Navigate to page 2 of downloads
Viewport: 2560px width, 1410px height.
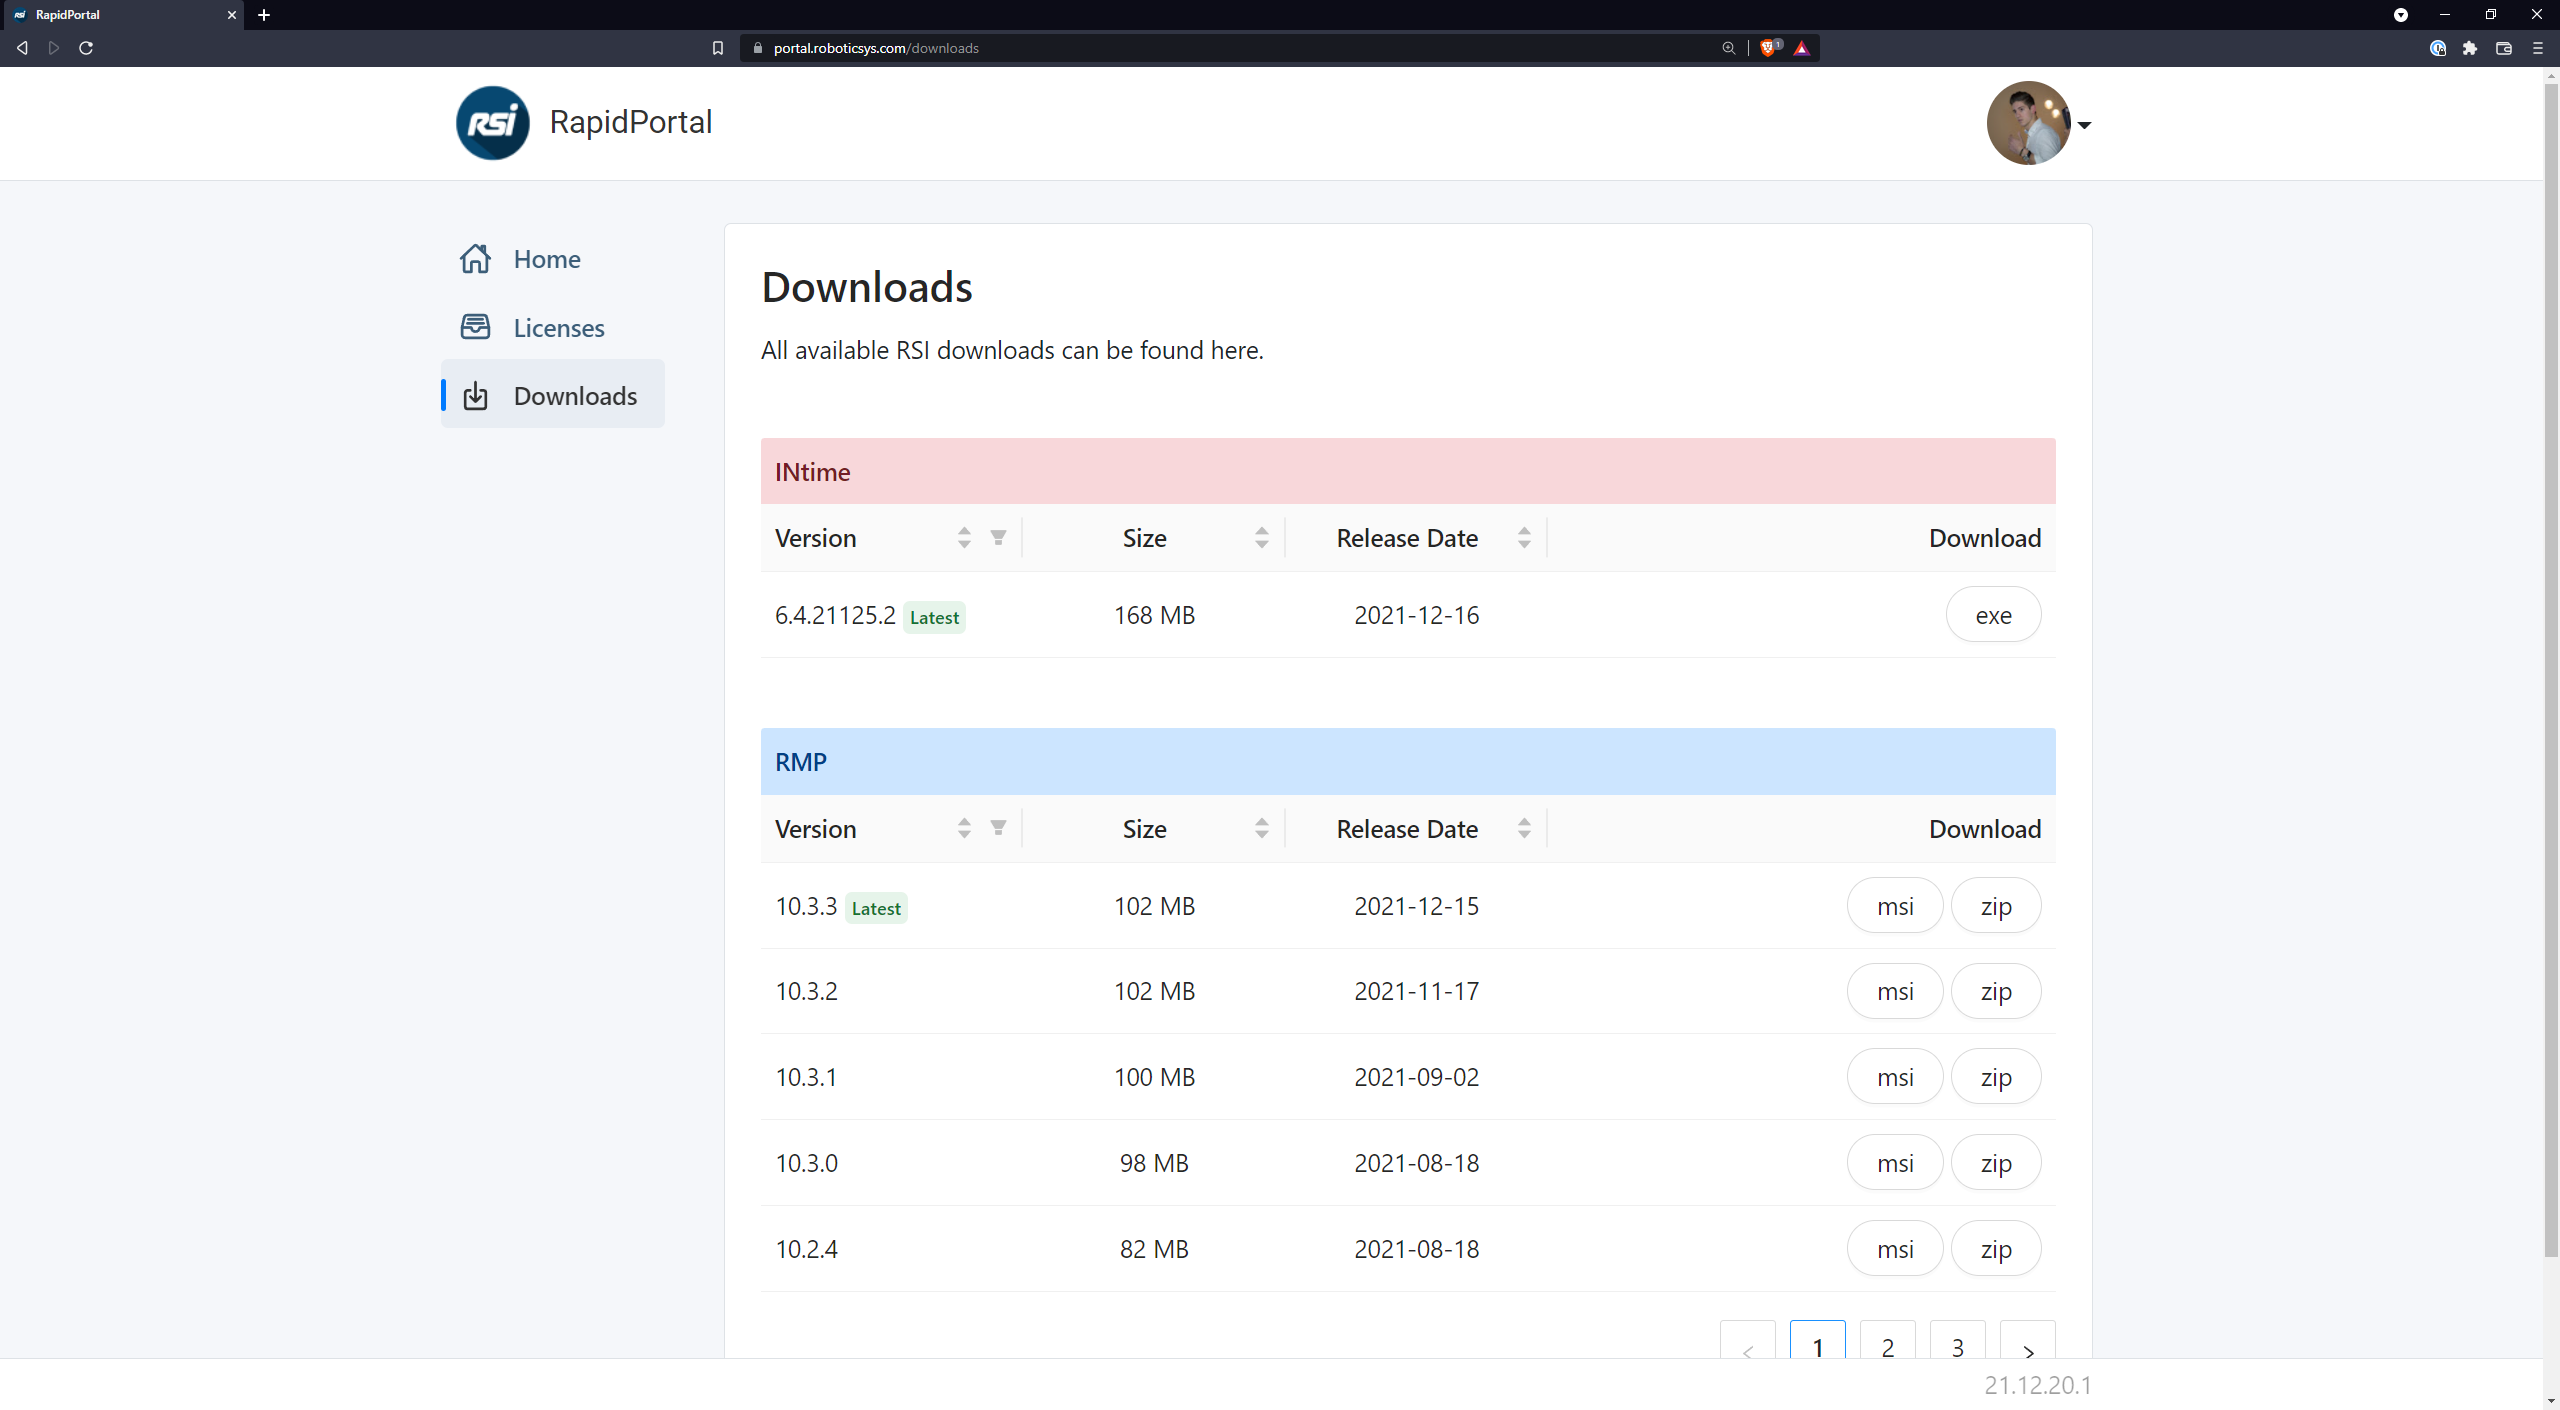pyautogui.click(x=1888, y=1347)
